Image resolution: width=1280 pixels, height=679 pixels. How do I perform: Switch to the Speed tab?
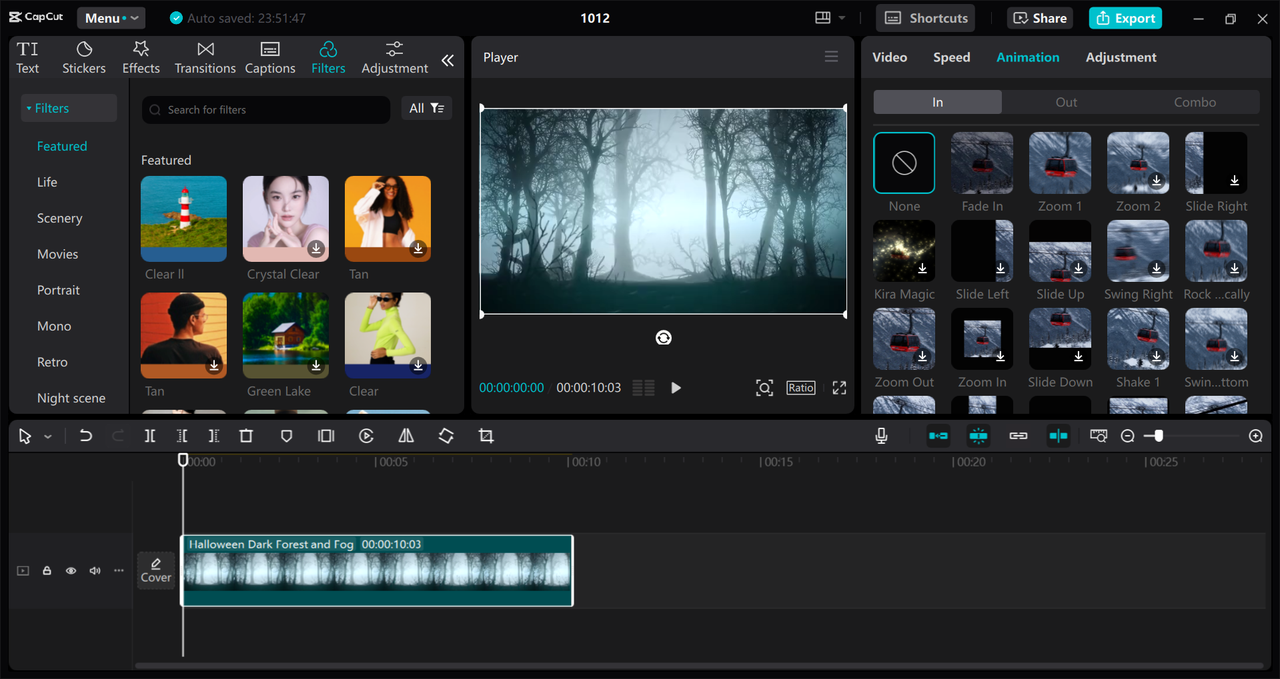952,57
